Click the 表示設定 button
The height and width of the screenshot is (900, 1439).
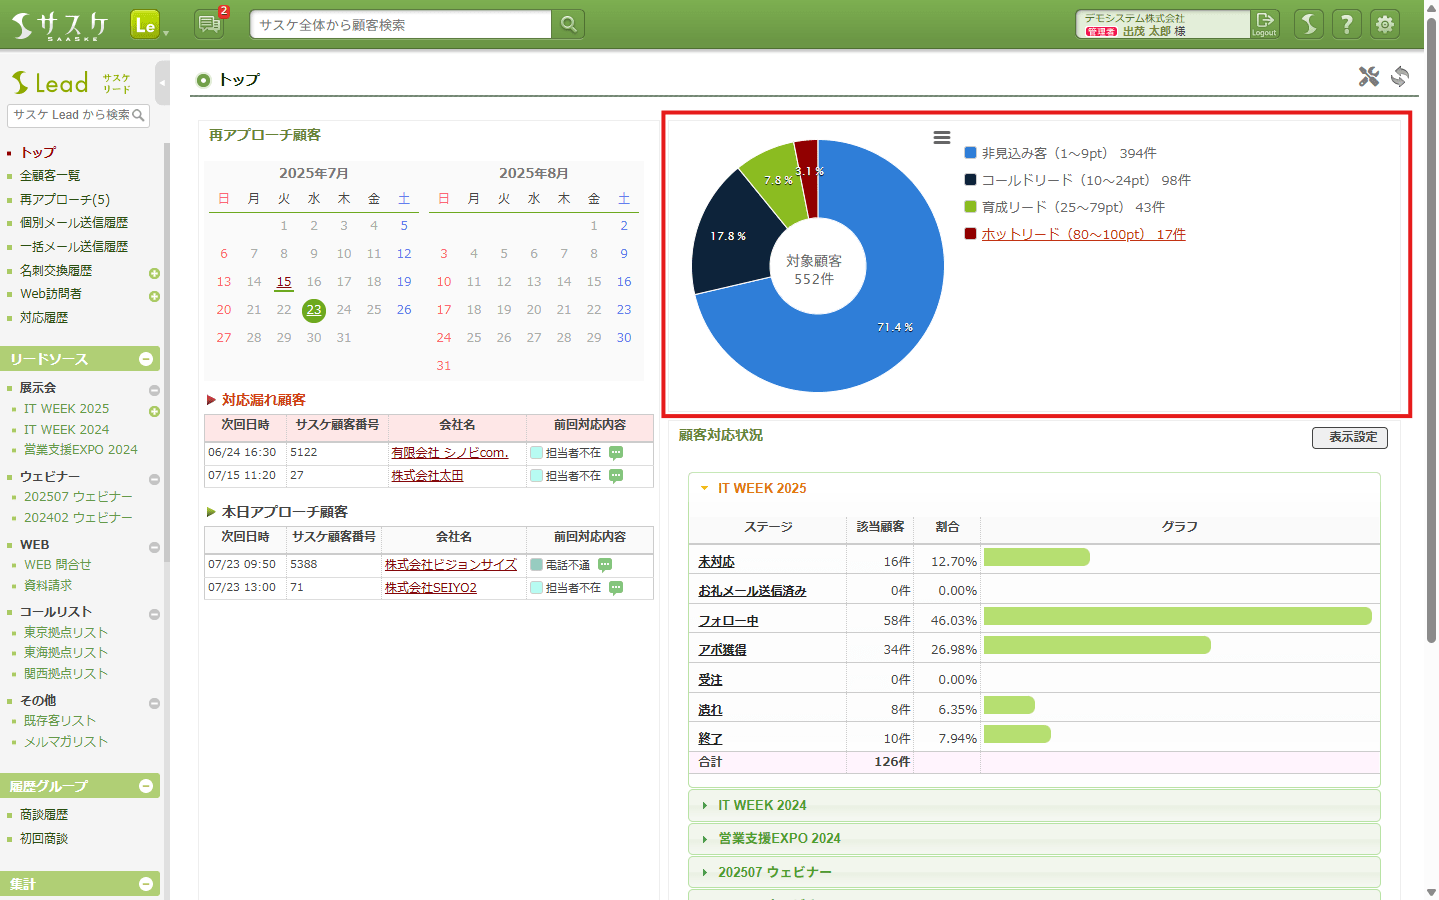click(x=1349, y=437)
